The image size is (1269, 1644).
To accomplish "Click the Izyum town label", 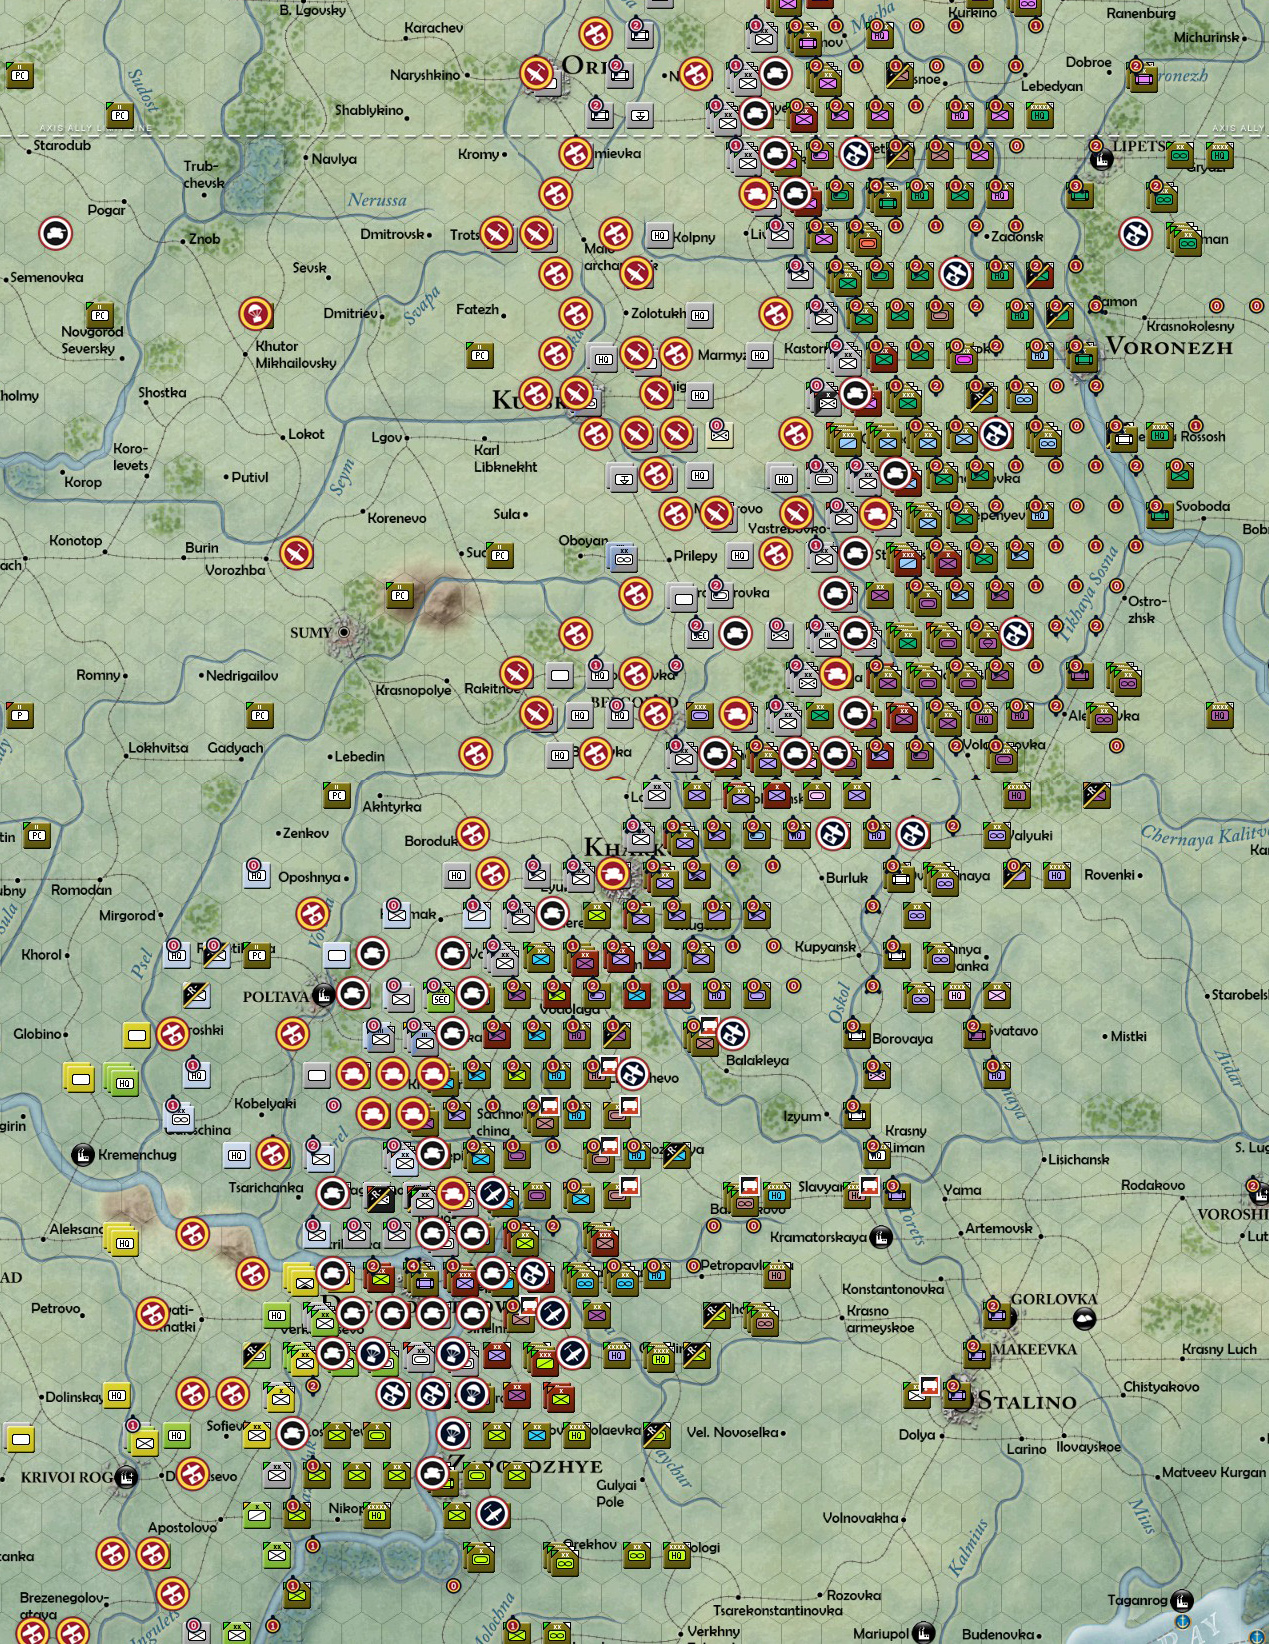I will click(x=802, y=1116).
